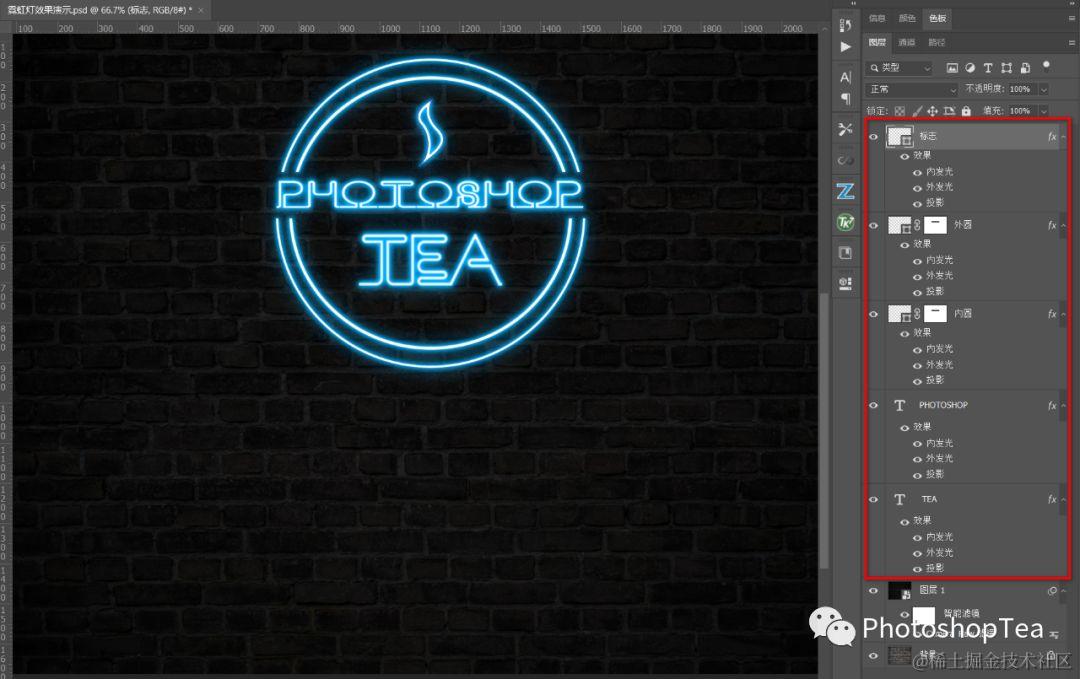Image resolution: width=1080 pixels, height=679 pixels.
Task: Open the Properties panel icon in dock
Action: (846, 283)
